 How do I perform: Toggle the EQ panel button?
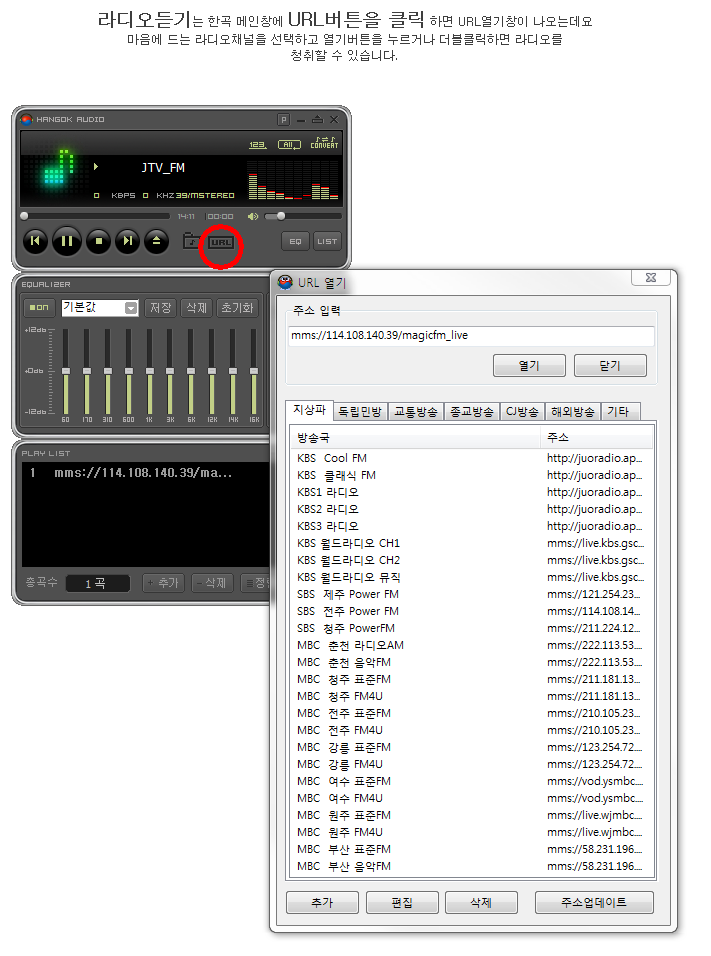295,241
